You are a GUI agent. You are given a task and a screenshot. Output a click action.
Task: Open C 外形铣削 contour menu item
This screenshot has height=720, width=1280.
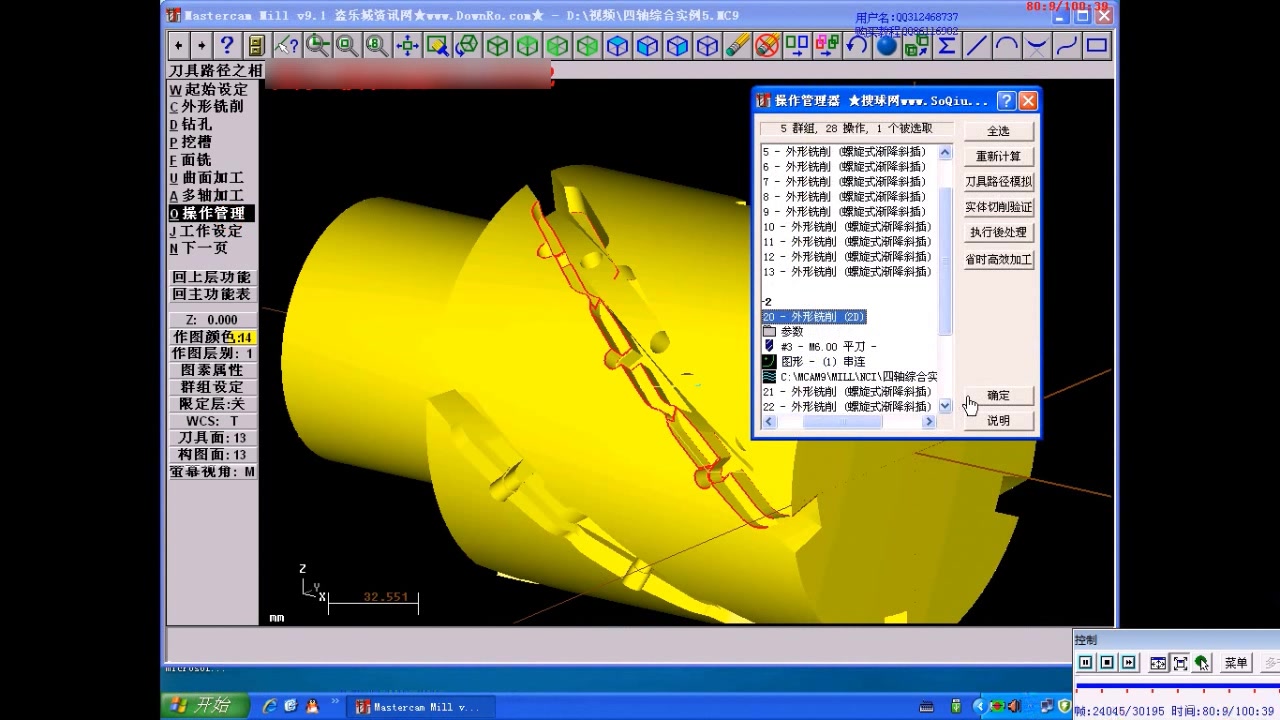pyautogui.click(x=206, y=106)
